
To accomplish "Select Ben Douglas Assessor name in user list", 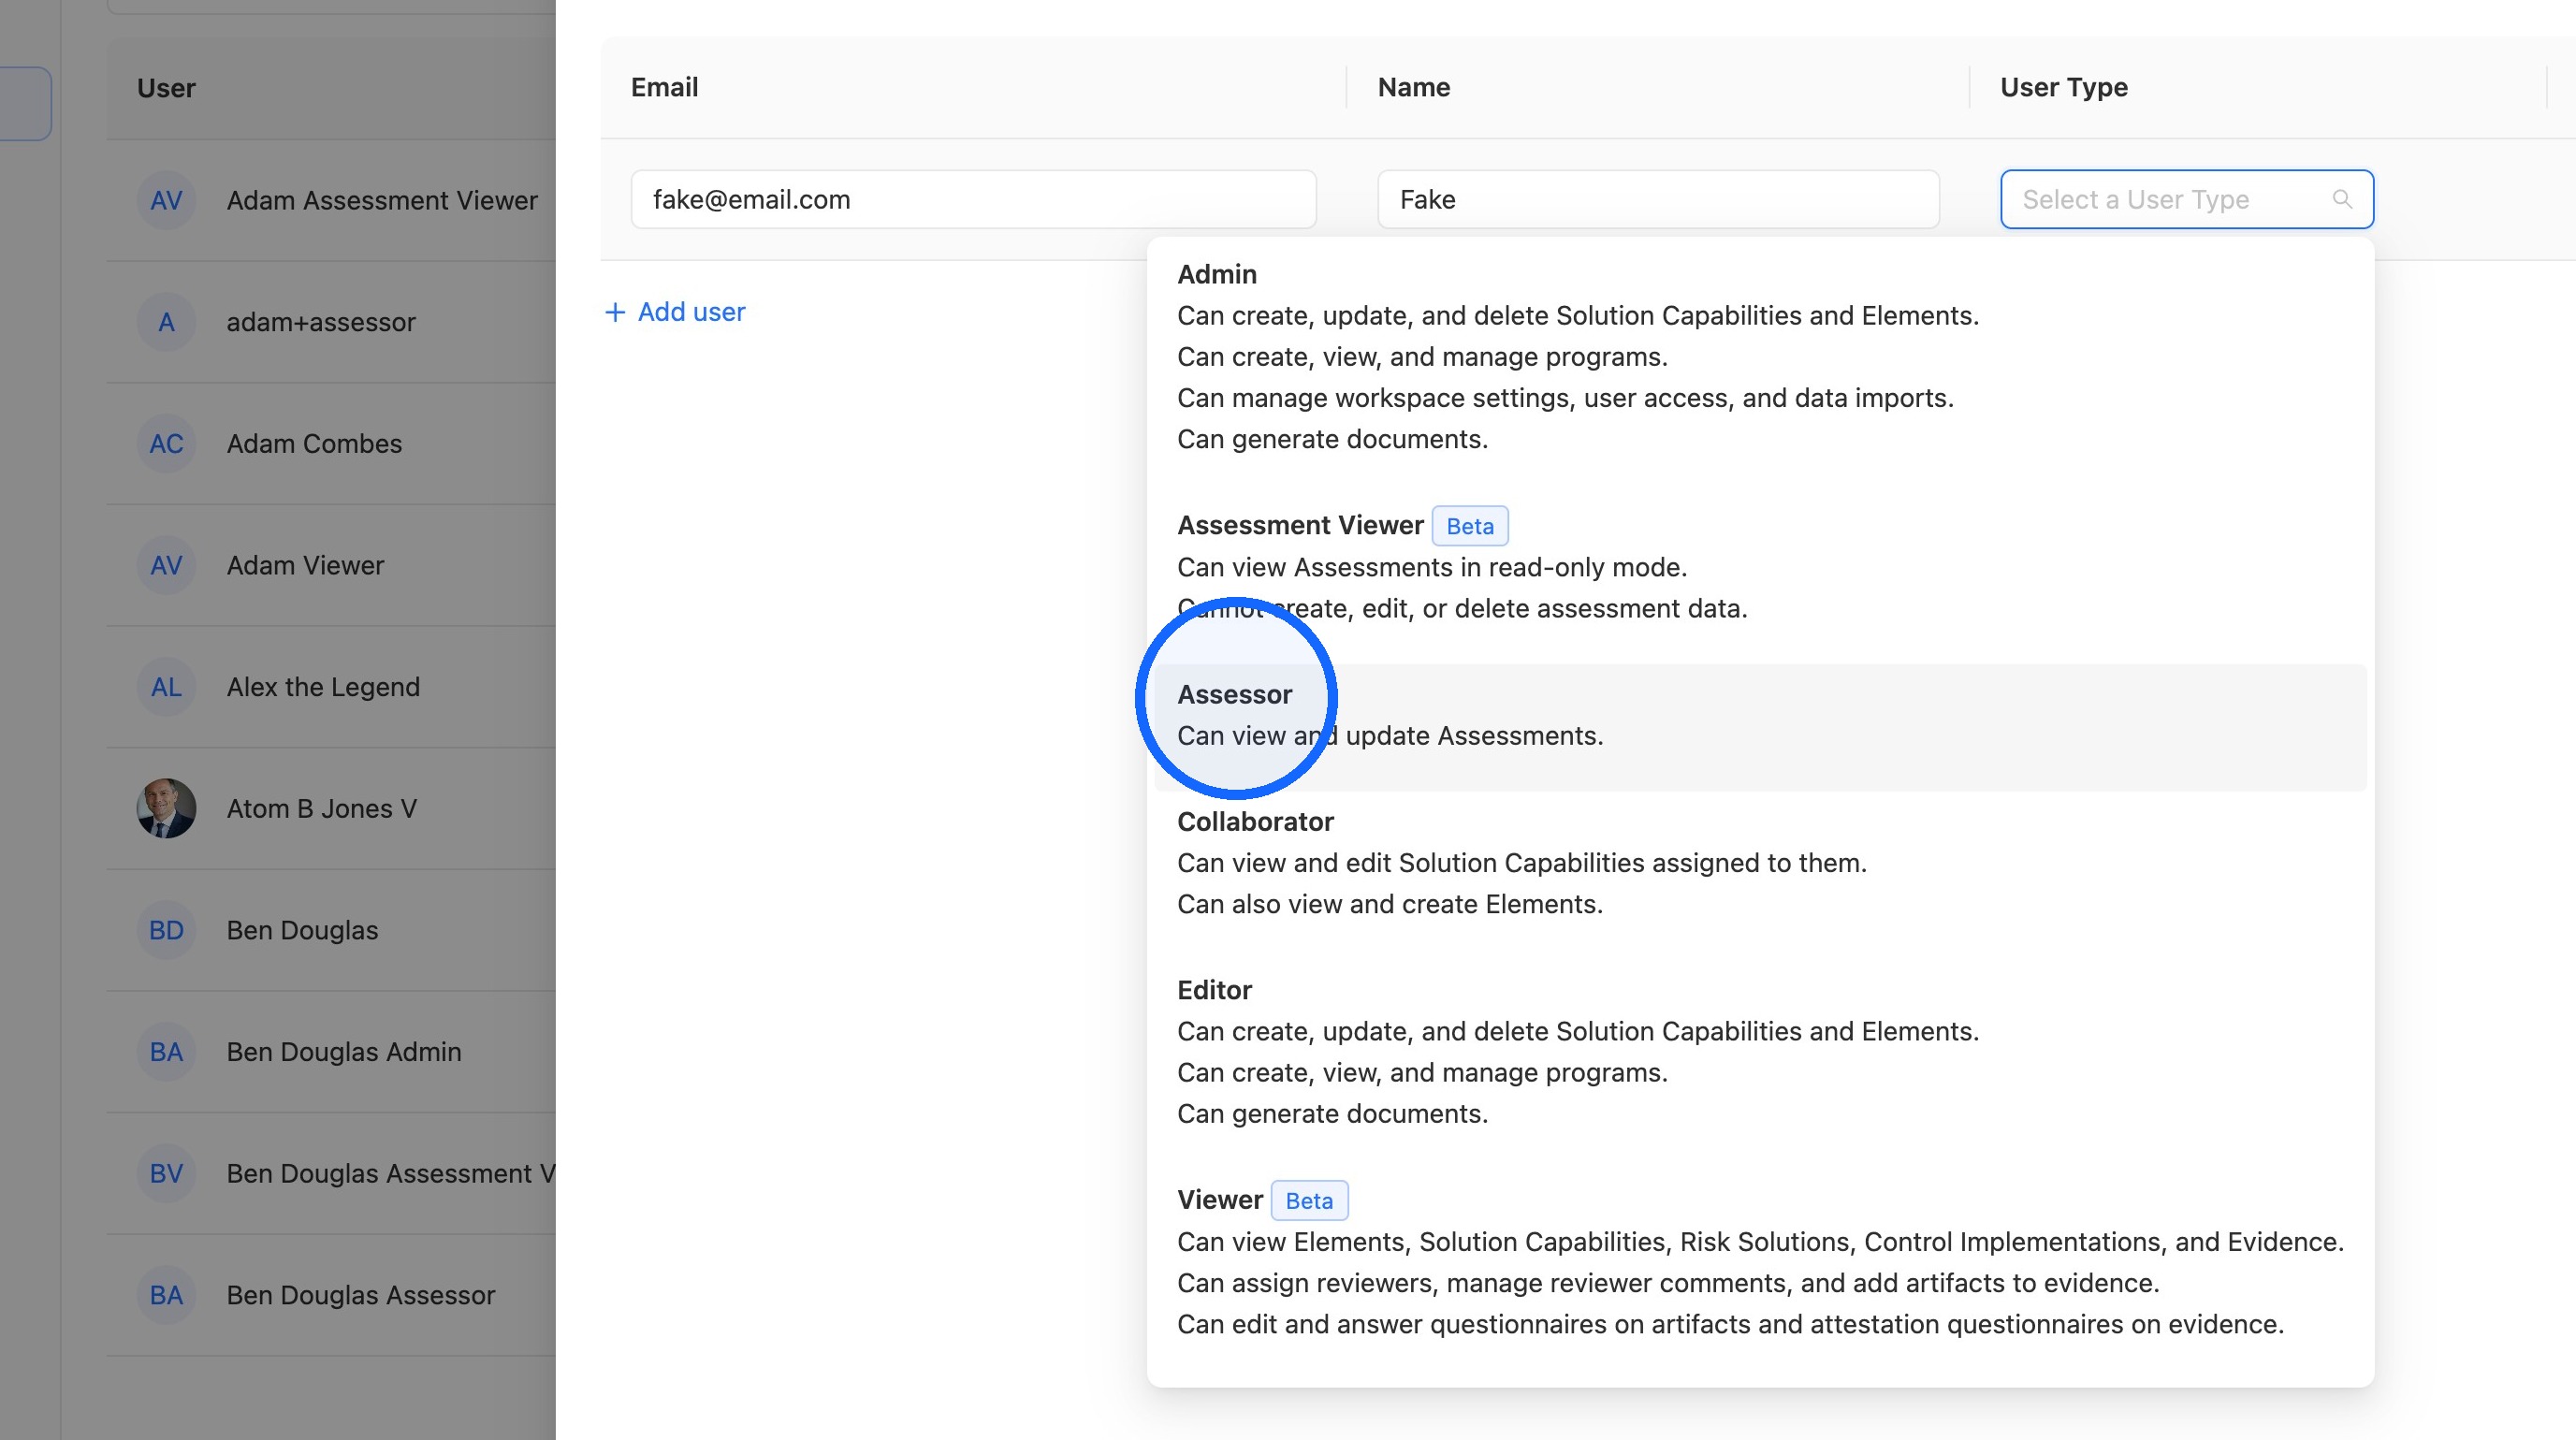I will tap(361, 1295).
